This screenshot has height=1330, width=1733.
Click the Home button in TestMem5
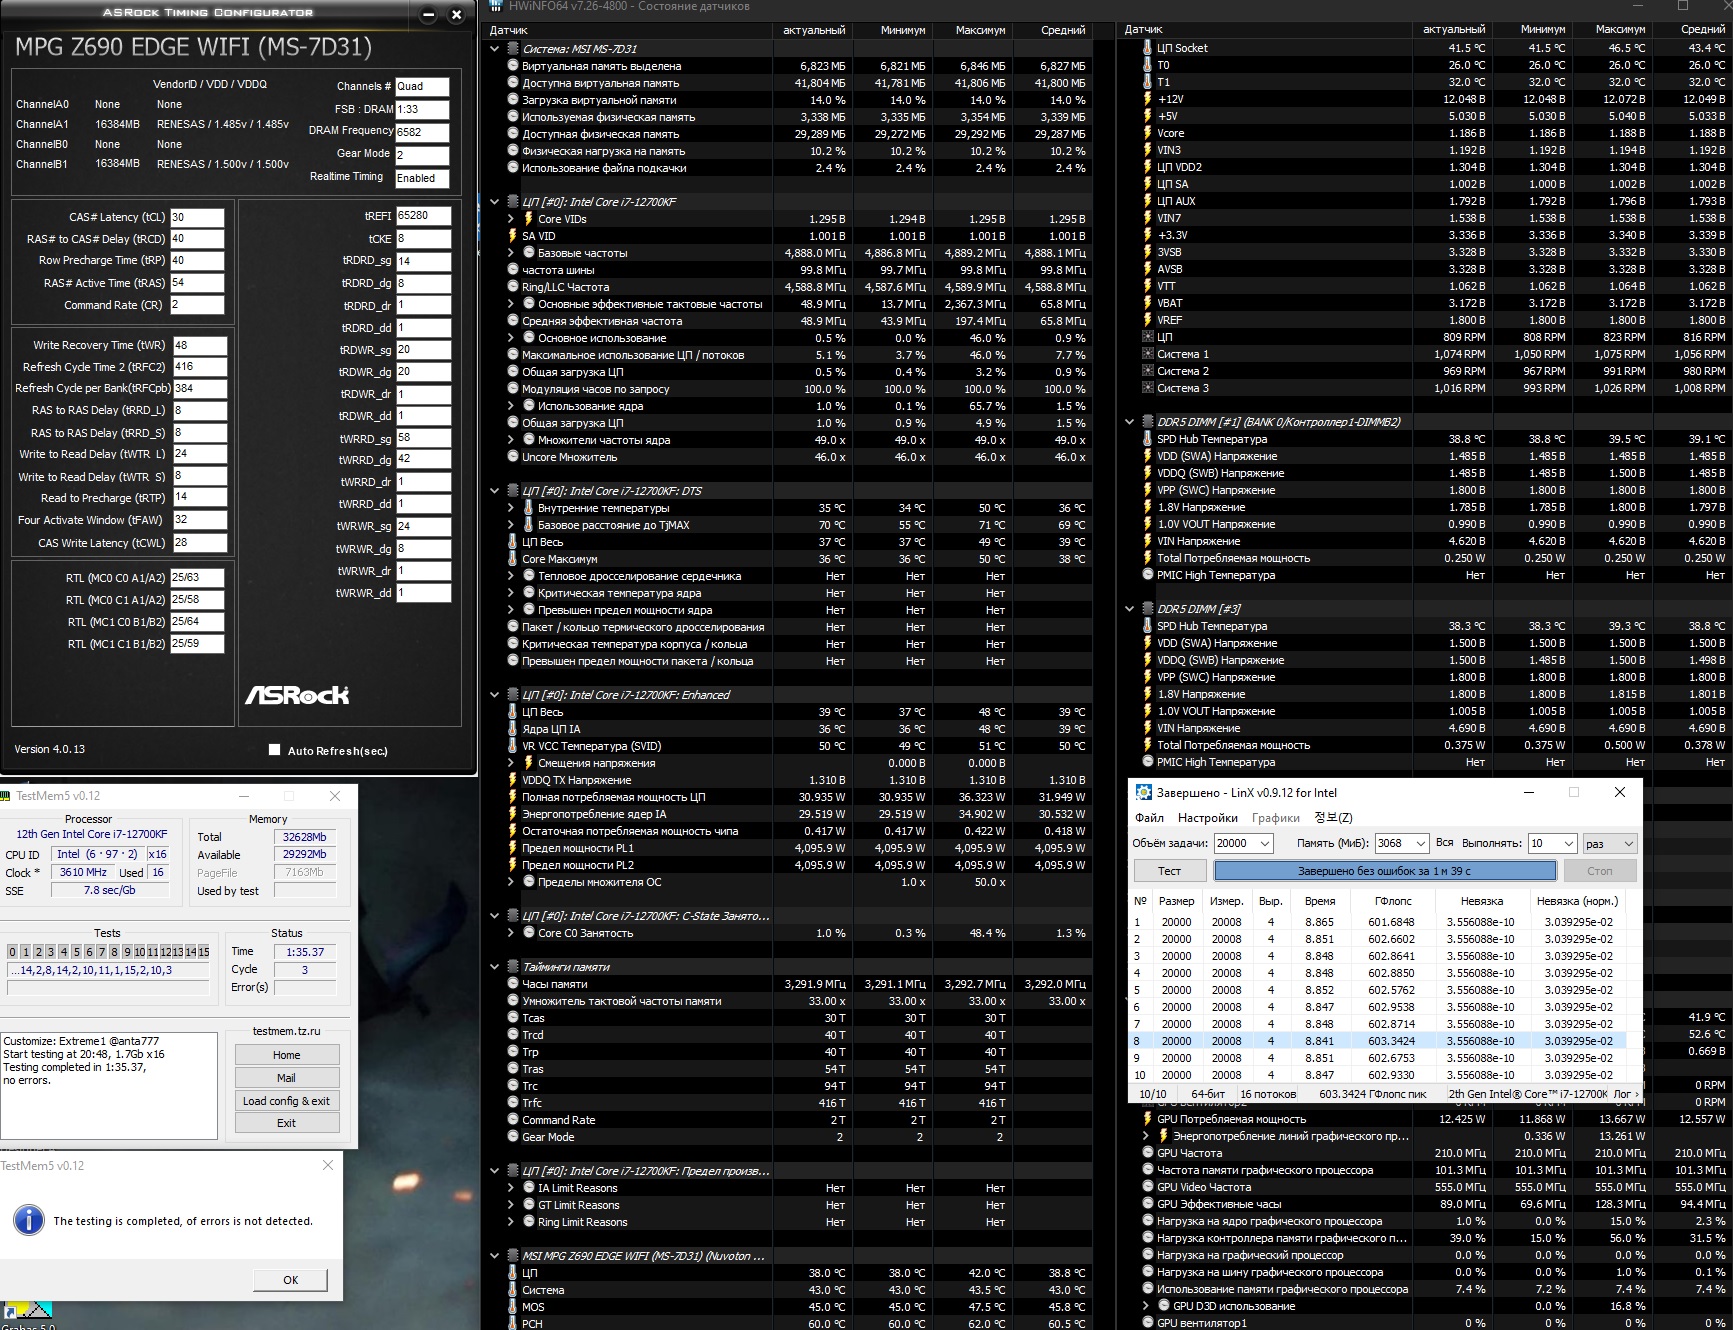point(287,1055)
